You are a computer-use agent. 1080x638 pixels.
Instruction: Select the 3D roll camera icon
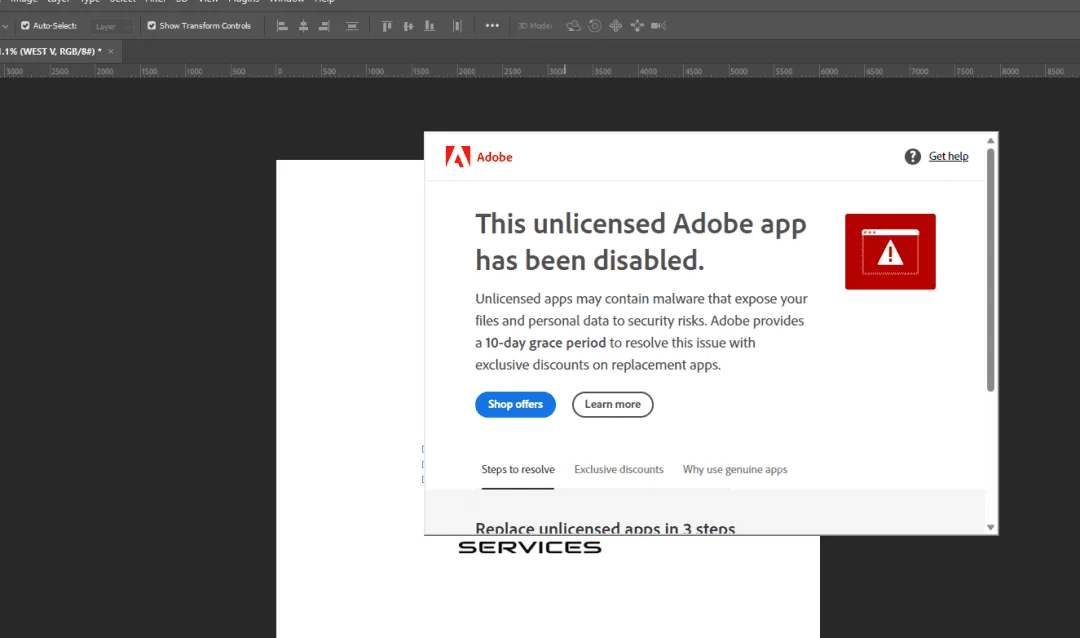point(595,26)
